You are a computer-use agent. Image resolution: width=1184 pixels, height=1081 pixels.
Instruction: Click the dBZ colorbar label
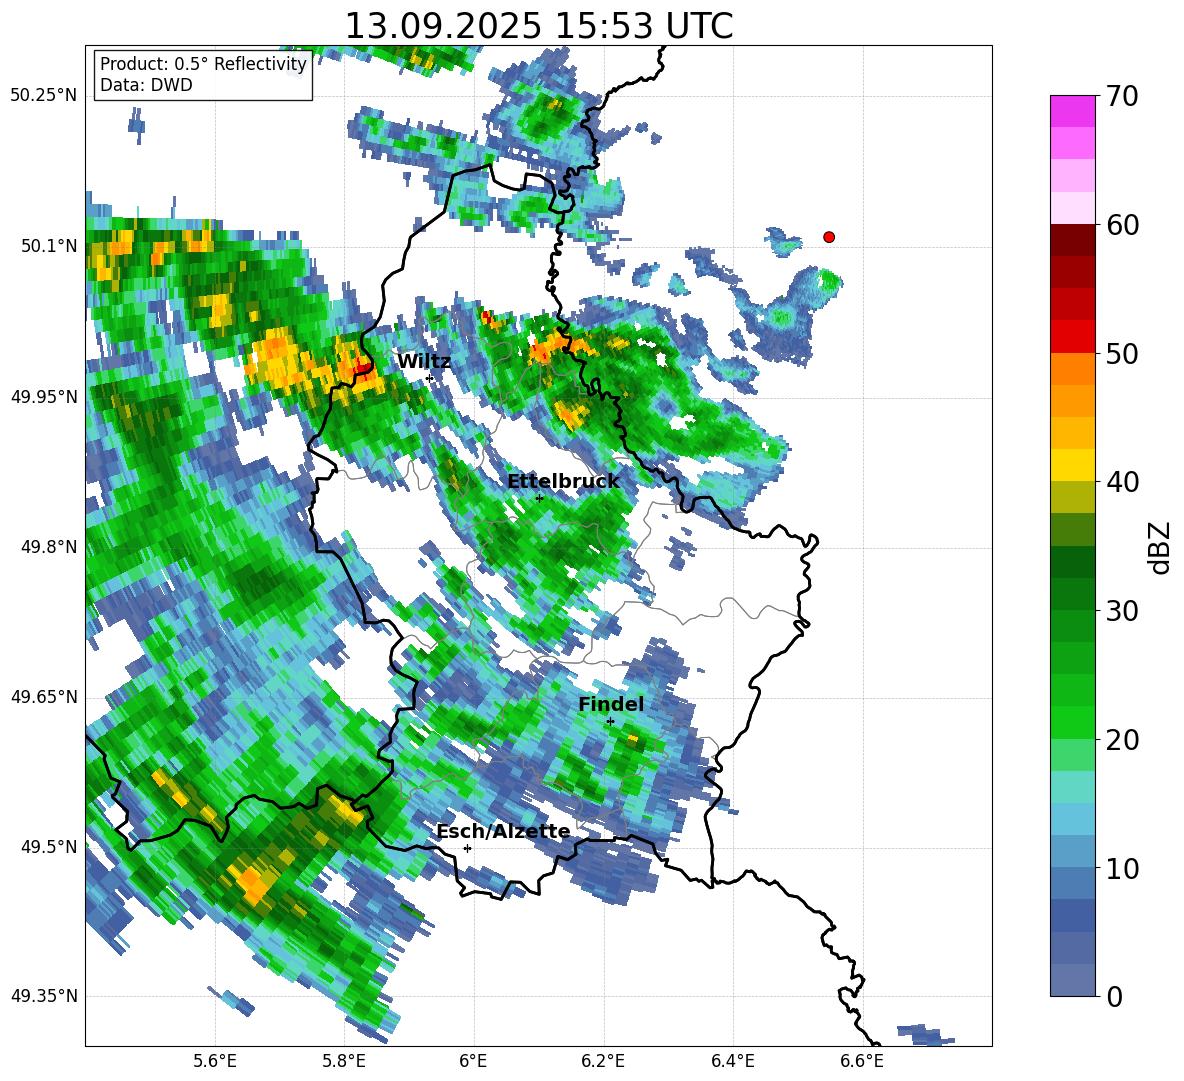pos(1161,547)
